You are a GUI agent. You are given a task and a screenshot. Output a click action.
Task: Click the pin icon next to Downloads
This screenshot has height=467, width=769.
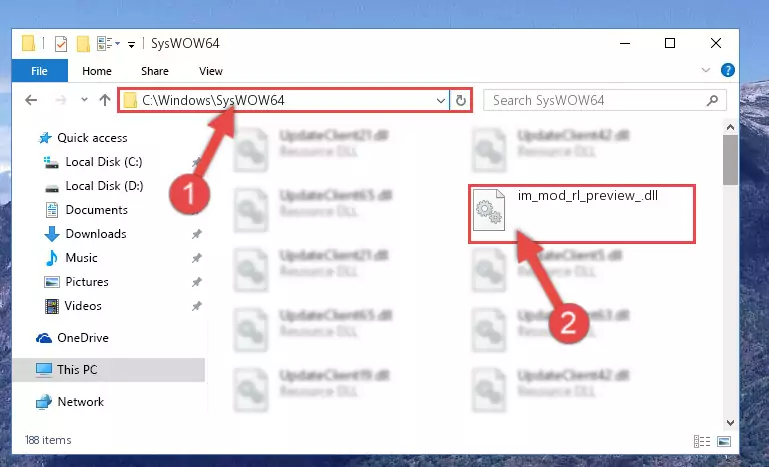[x=197, y=234]
